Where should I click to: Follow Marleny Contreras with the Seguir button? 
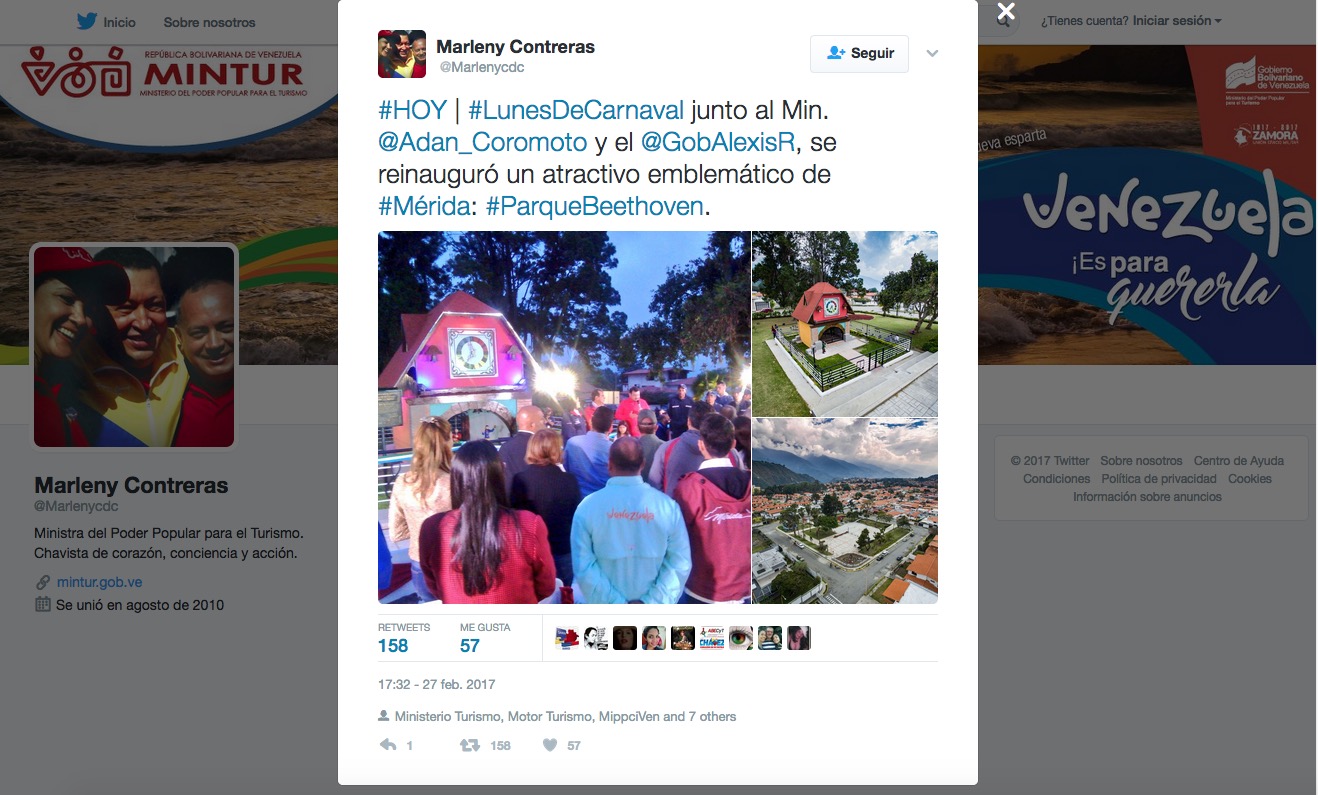coord(859,53)
